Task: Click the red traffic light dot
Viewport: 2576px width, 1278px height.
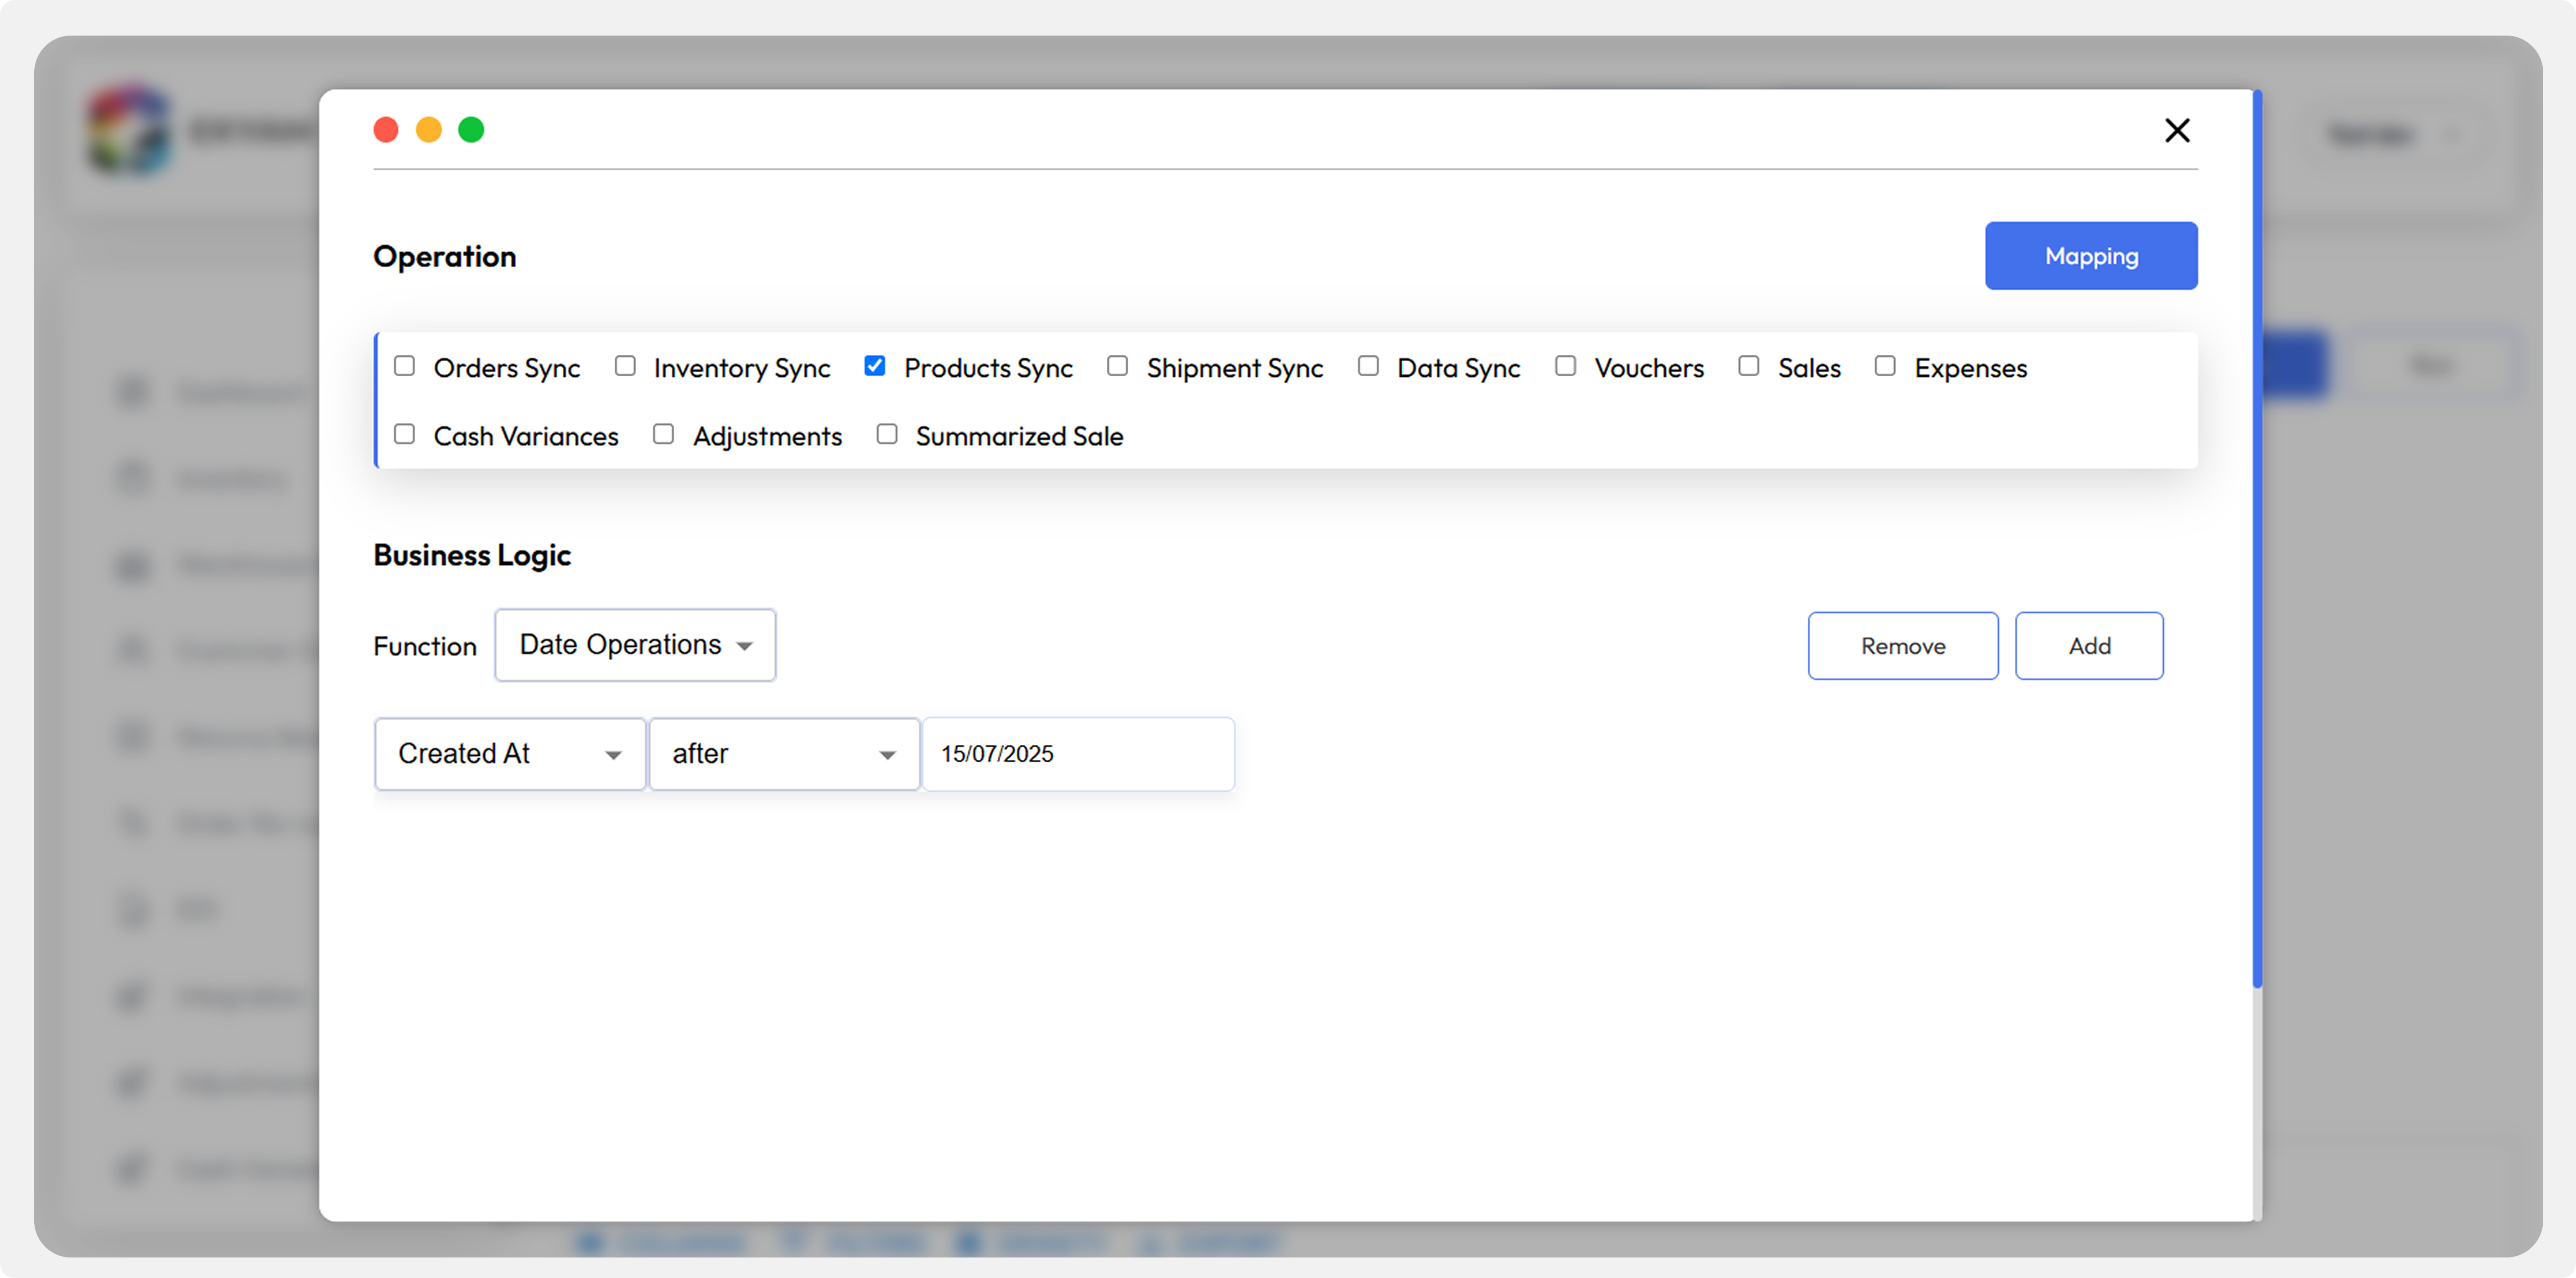Action: (x=386, y=130)
